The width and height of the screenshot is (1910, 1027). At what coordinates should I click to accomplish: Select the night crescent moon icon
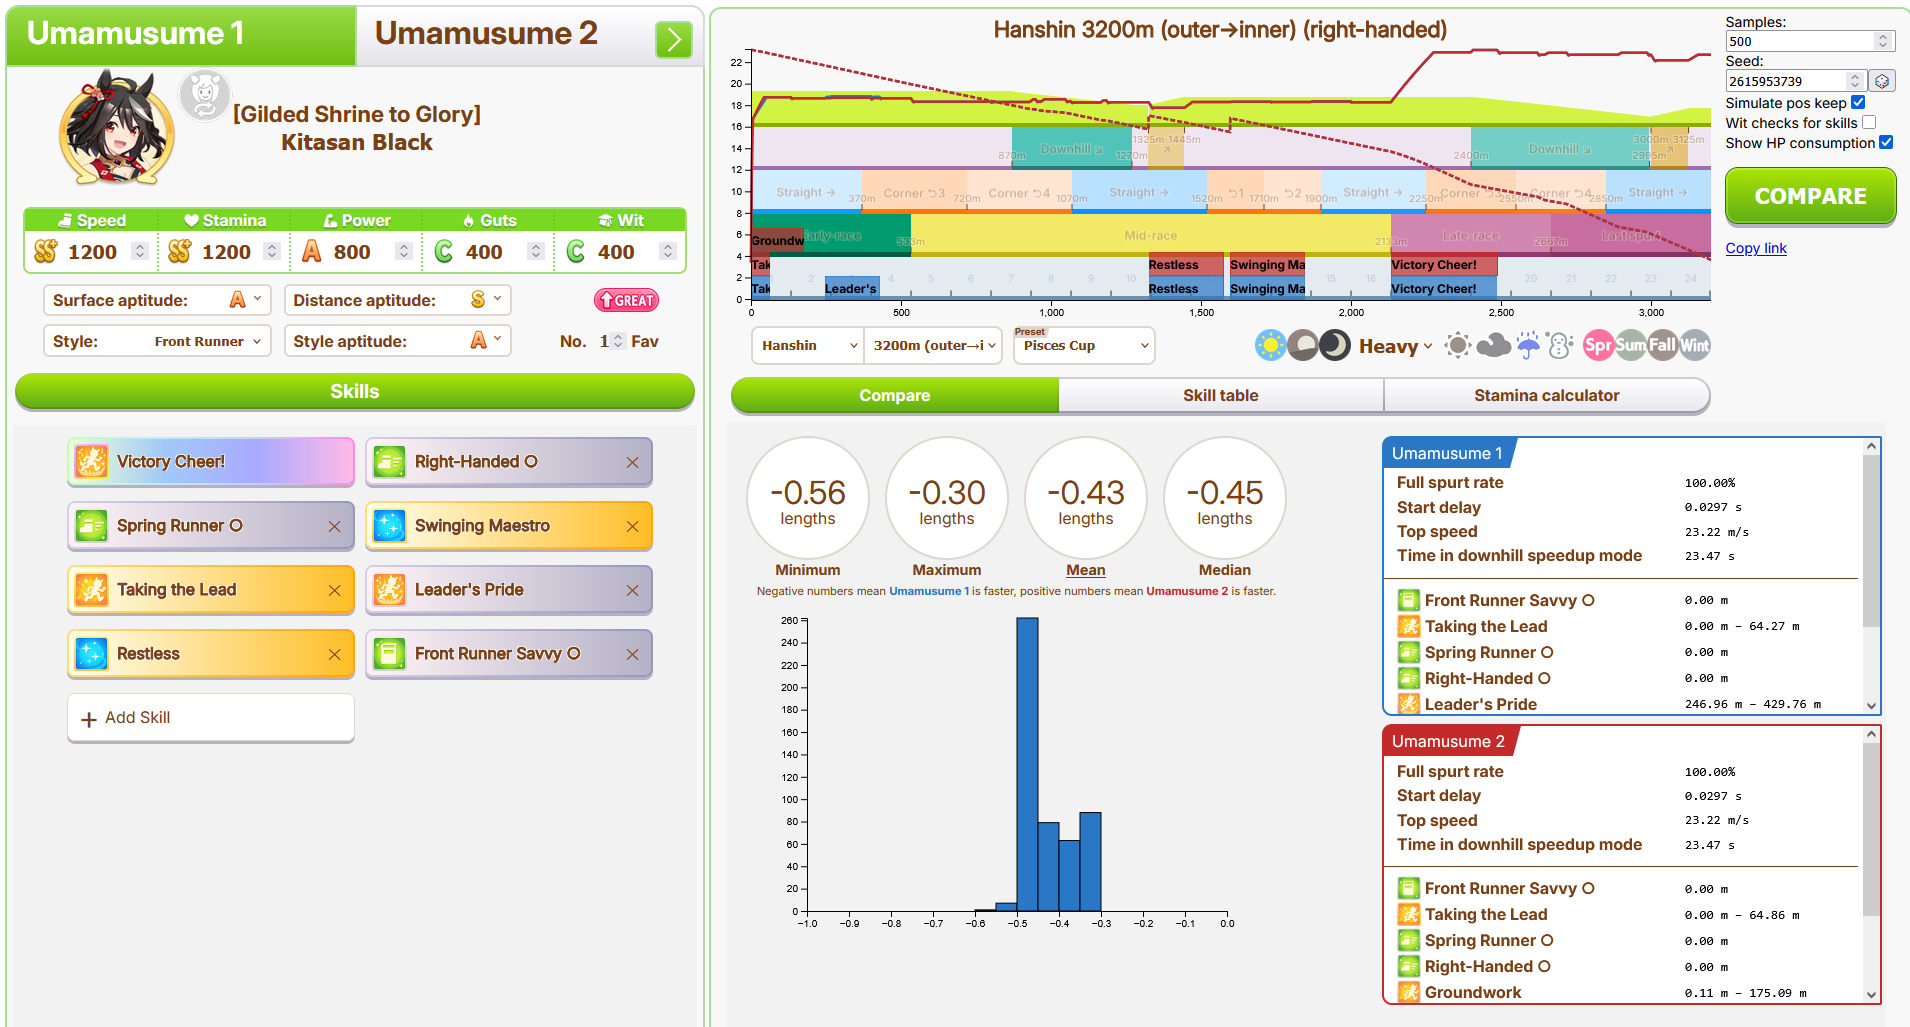tap(1335, 346)
